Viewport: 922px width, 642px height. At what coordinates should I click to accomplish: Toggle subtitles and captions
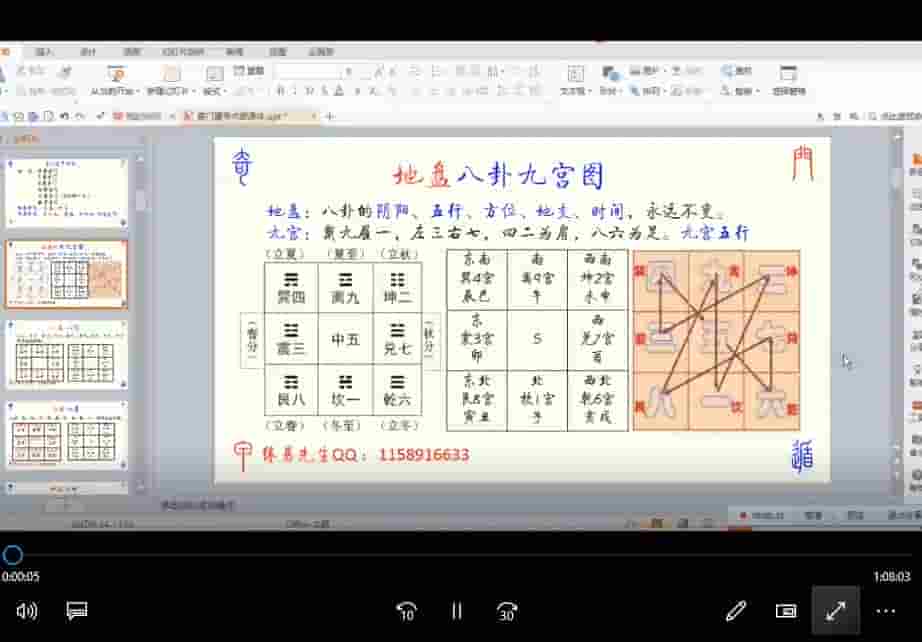[77, 610]
